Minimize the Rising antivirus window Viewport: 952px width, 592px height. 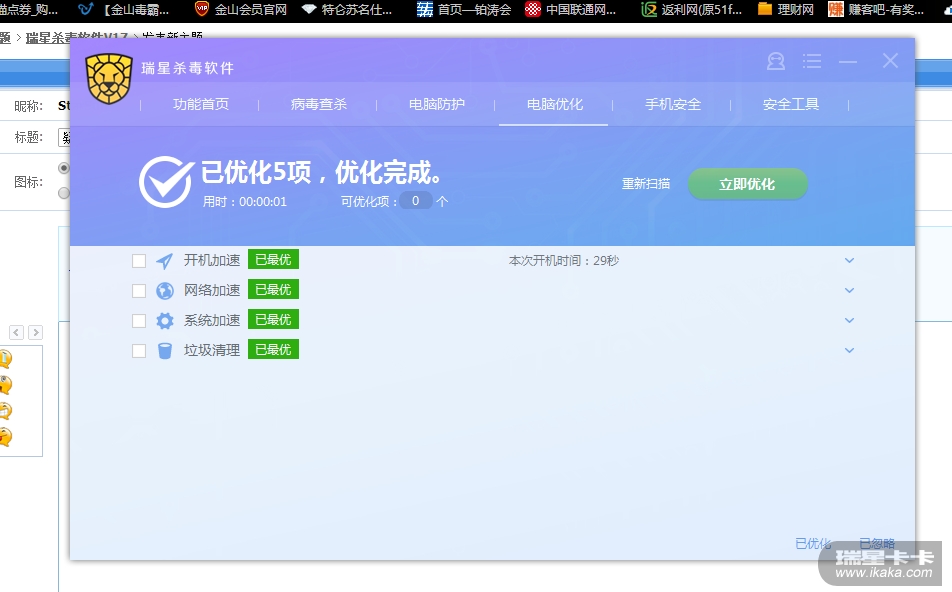coord(848,61)
